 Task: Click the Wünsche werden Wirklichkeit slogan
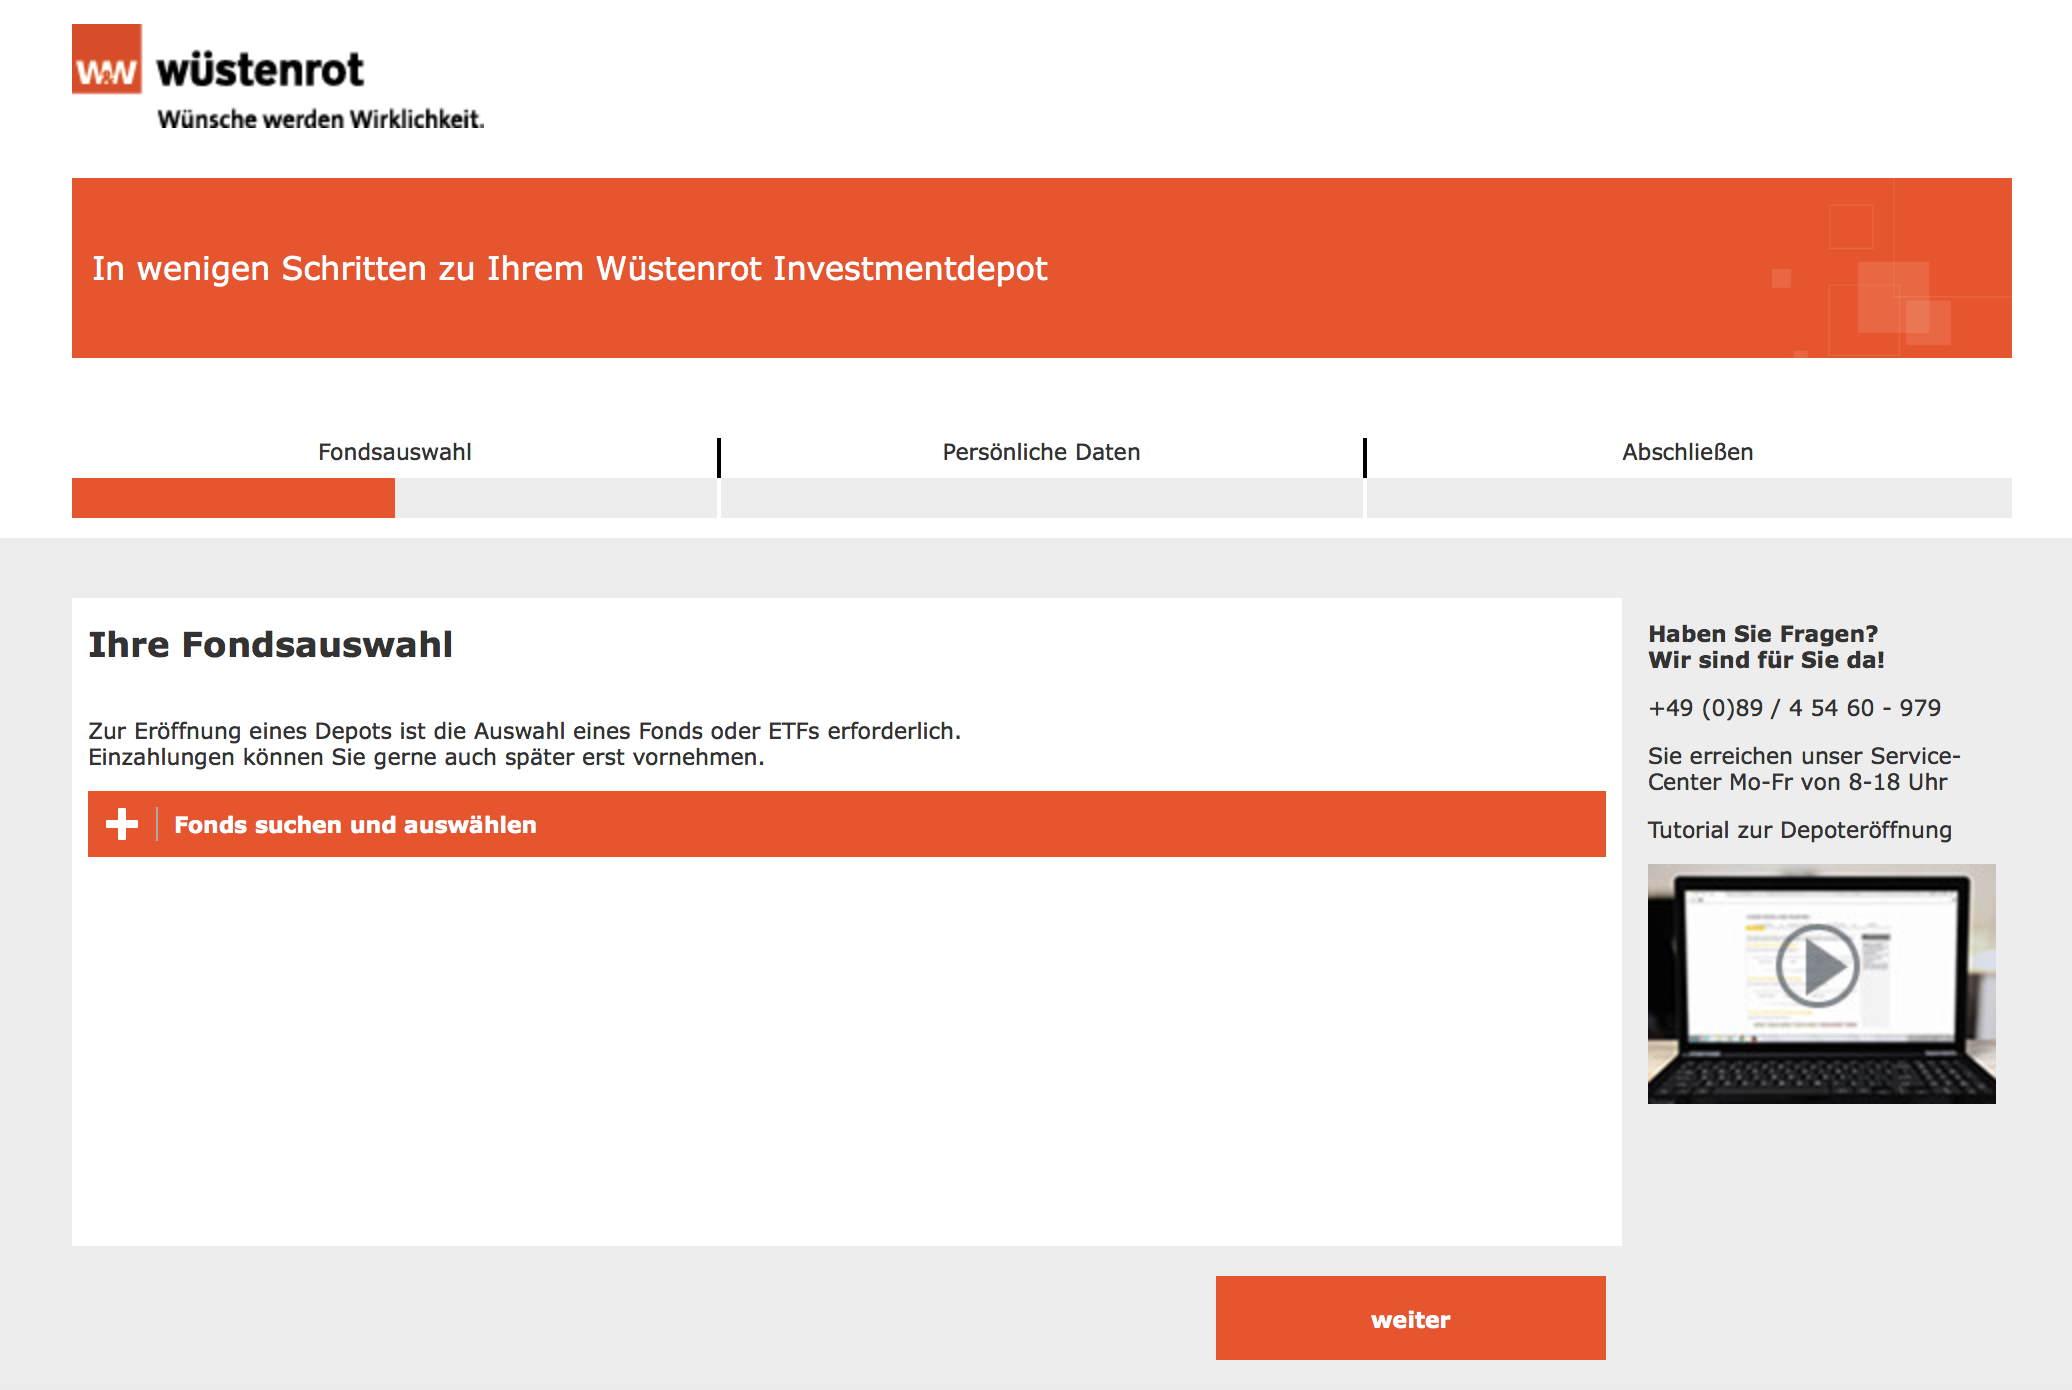(321, 119)
